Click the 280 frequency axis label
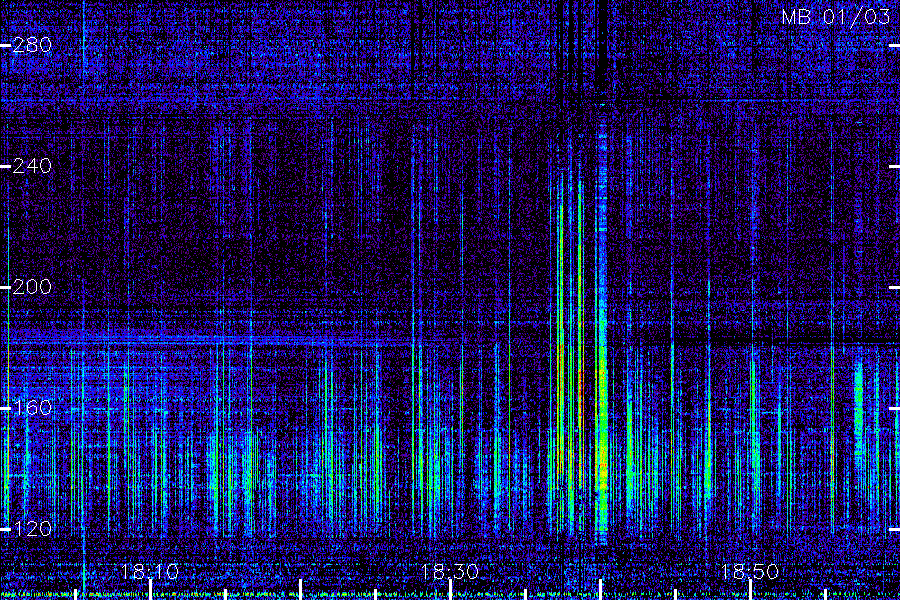The width and height of the screenshot is (900, 600). point(32,45)
